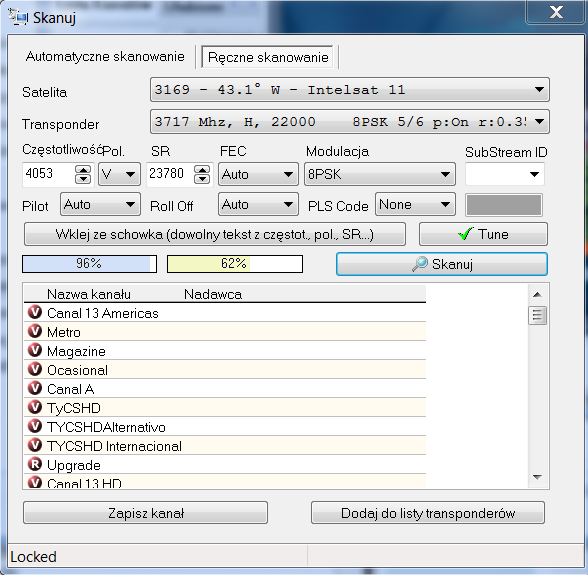Click V icon beside TYCSHDAlternativo
The height and width of the screenshot is (575, 588).
pos(35,426)
